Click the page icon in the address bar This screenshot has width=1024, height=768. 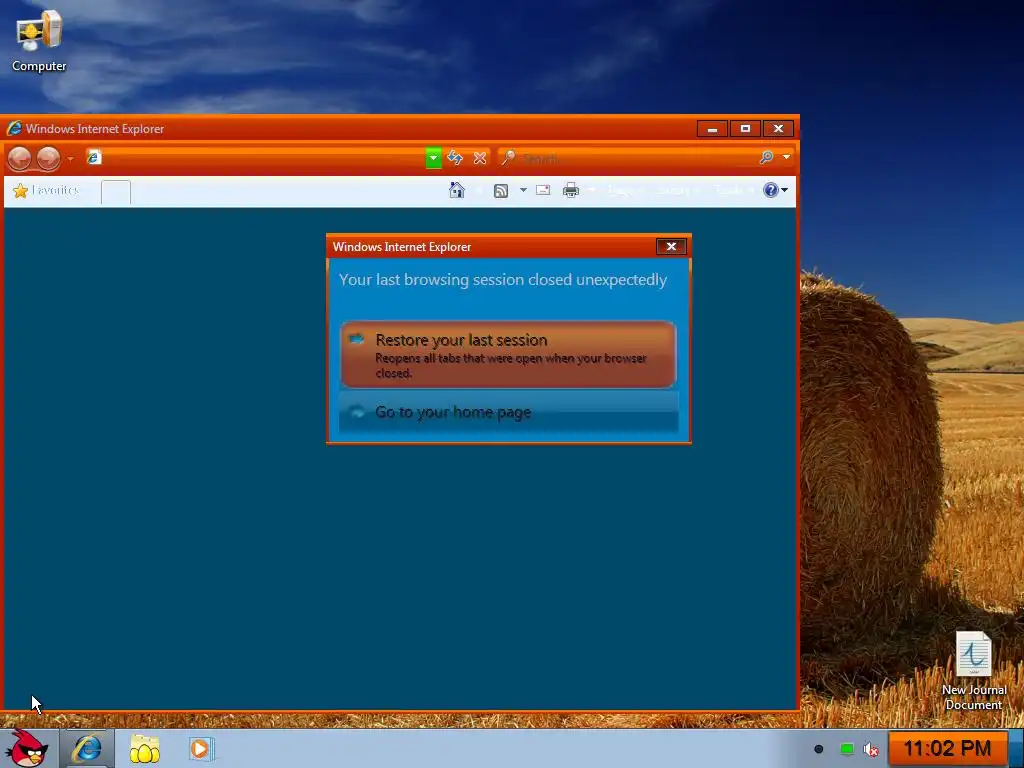coord(94,157)
